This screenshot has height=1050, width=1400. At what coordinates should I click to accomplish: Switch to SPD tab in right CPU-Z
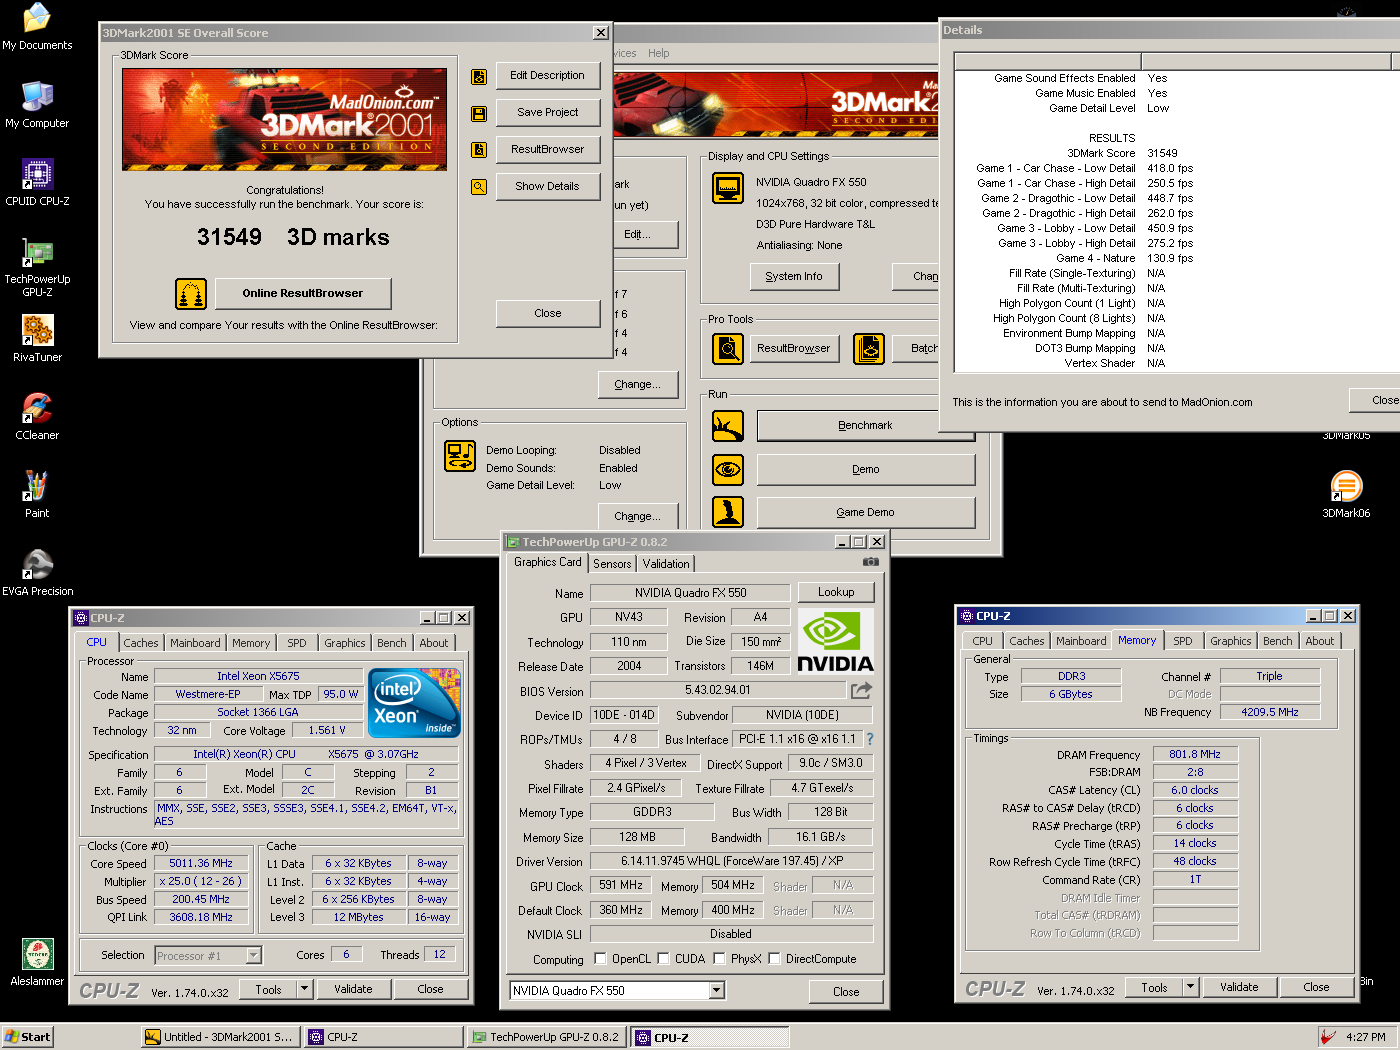1183,641
